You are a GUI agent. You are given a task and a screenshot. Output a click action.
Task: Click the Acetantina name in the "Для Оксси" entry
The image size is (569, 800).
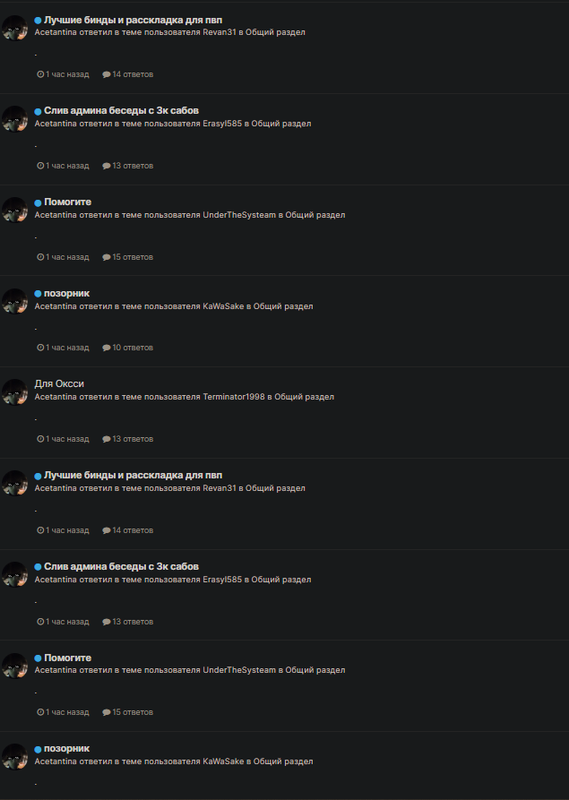point(55,396)
